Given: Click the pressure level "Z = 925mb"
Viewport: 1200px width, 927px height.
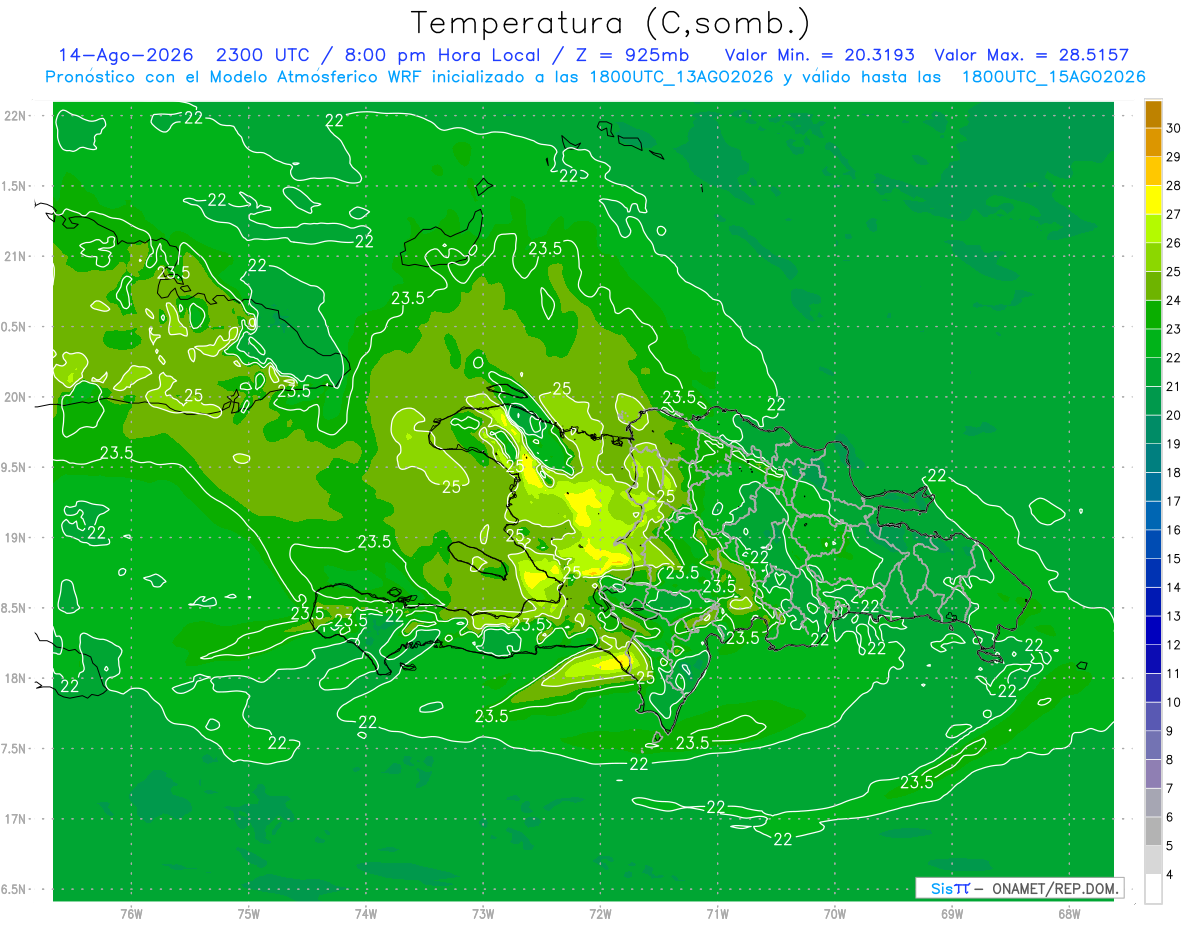Looking at the screenshot, I should click(x=632, y=55).
